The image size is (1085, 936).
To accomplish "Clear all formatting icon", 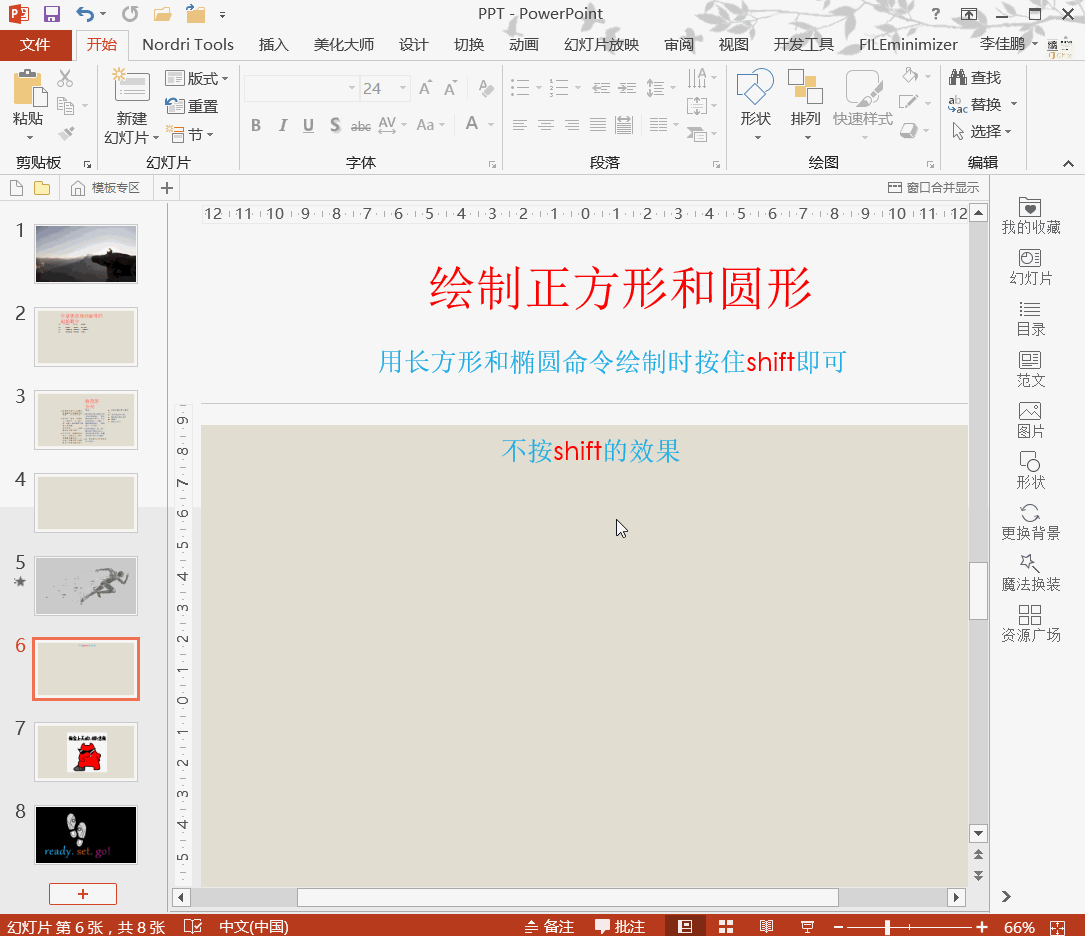I will (x=486, y=88).
